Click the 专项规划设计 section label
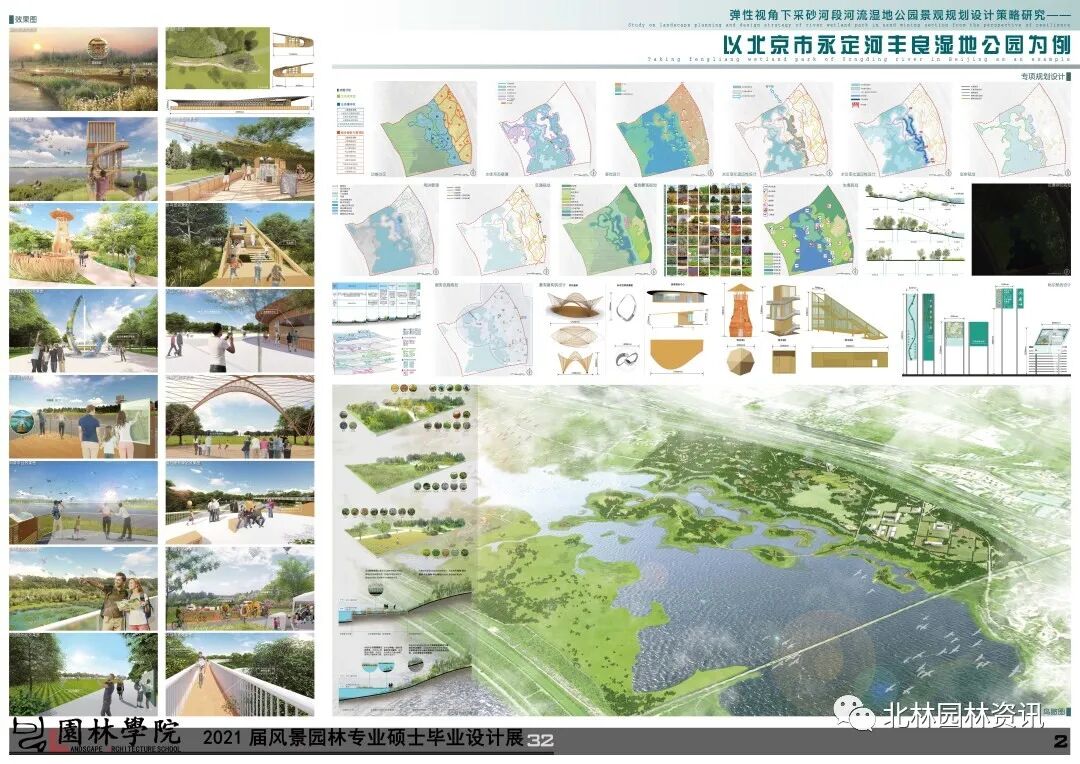 1043,76
